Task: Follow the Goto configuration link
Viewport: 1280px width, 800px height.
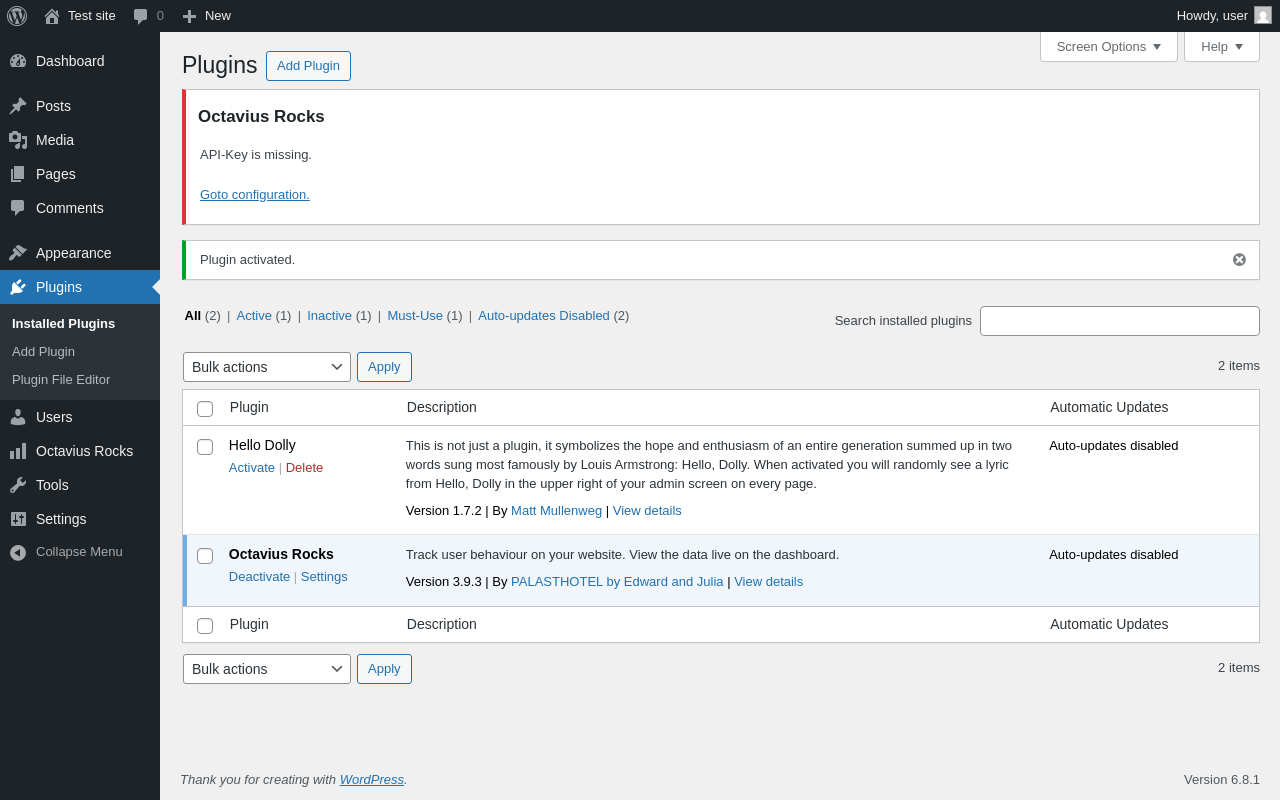Action: [x=255, y=195]
